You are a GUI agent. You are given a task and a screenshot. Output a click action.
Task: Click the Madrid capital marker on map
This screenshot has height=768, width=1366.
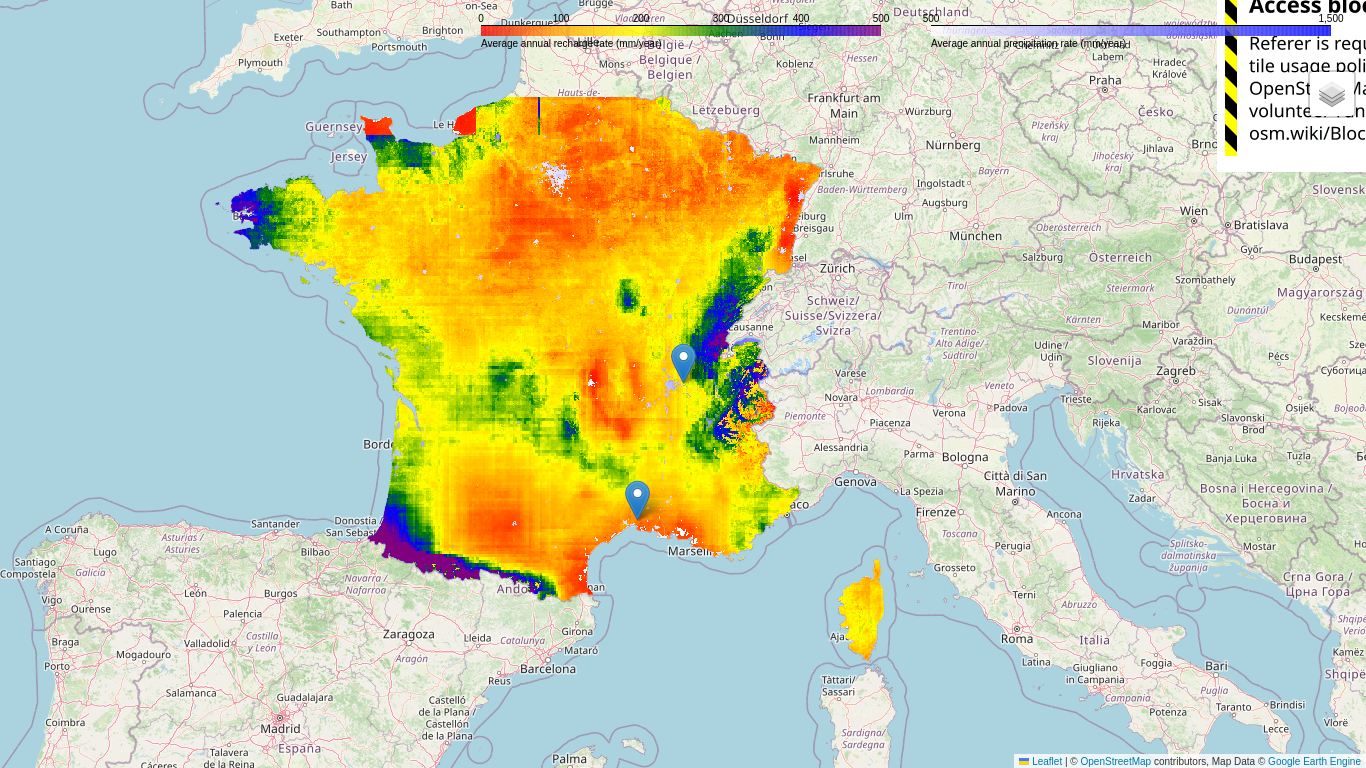[280, 717]
